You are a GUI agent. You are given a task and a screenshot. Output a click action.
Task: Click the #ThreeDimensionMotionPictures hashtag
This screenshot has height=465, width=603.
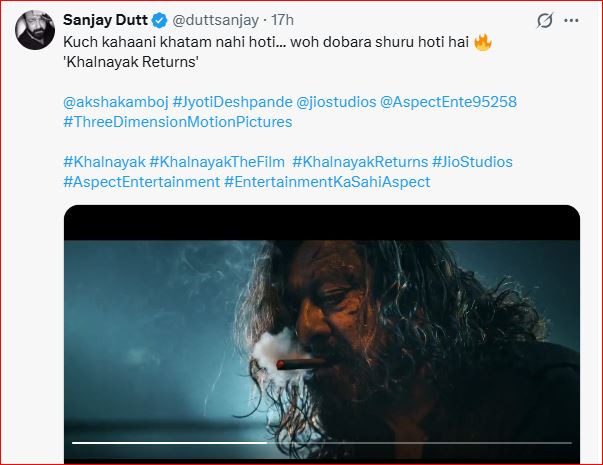click(177, 122)
